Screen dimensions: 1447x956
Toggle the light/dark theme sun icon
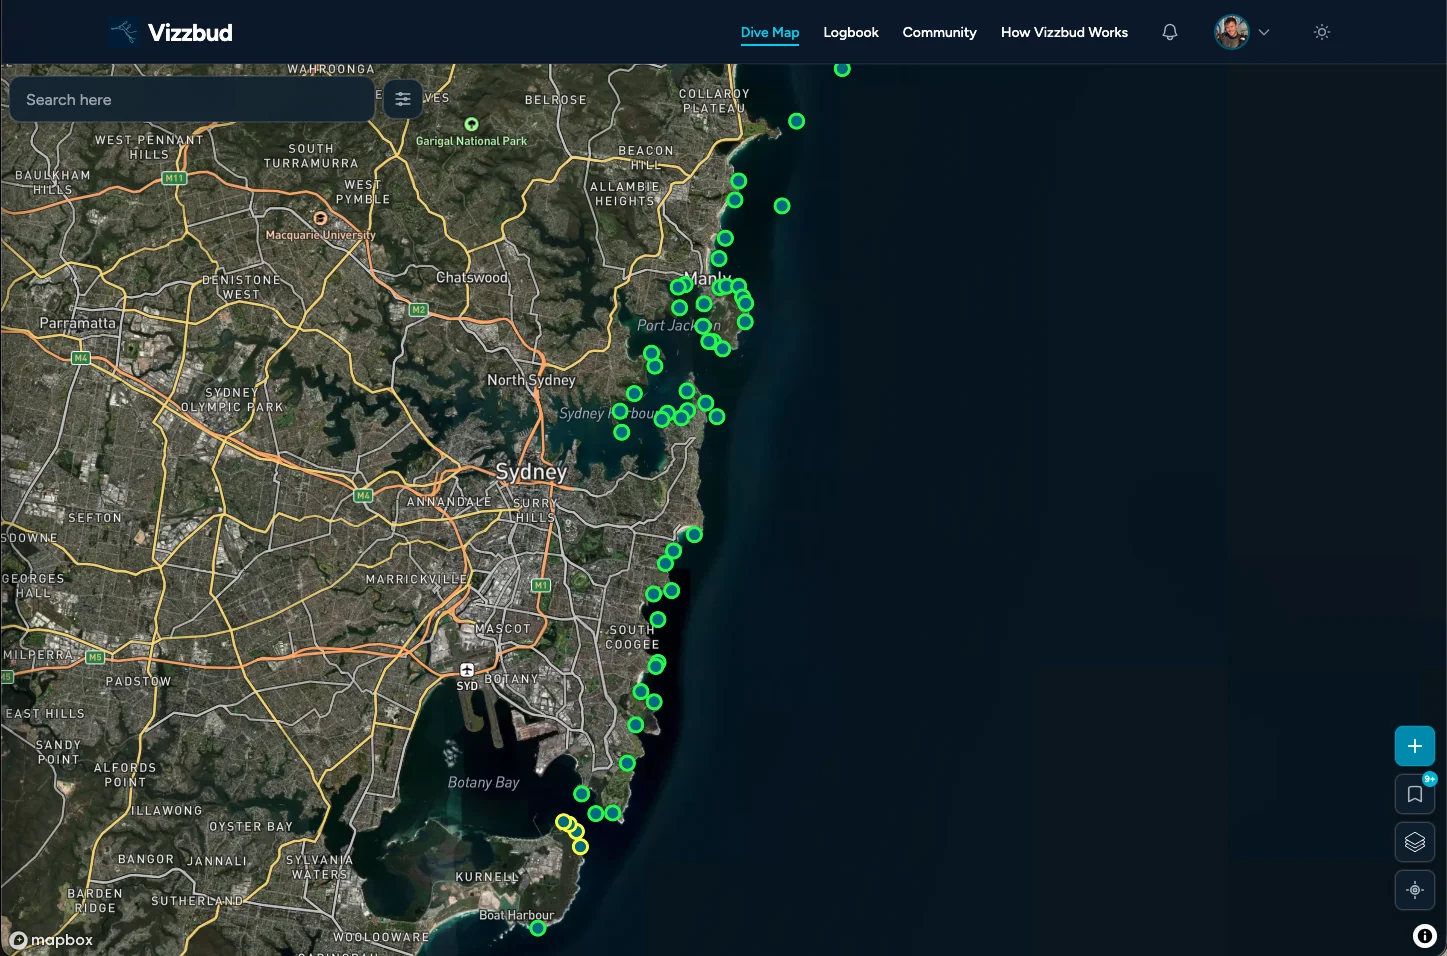(1322, 32)
